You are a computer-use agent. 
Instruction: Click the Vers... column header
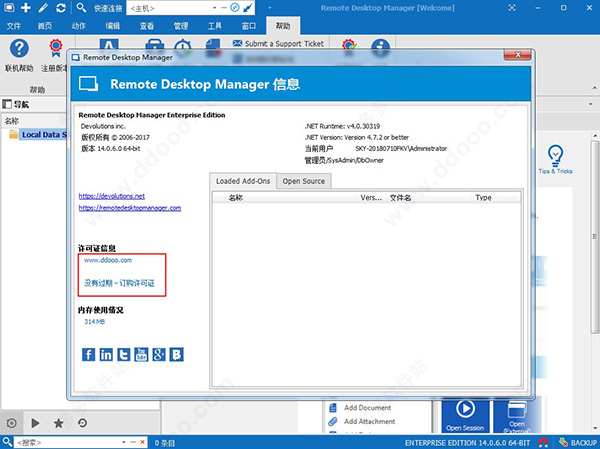tap(371, 198)
